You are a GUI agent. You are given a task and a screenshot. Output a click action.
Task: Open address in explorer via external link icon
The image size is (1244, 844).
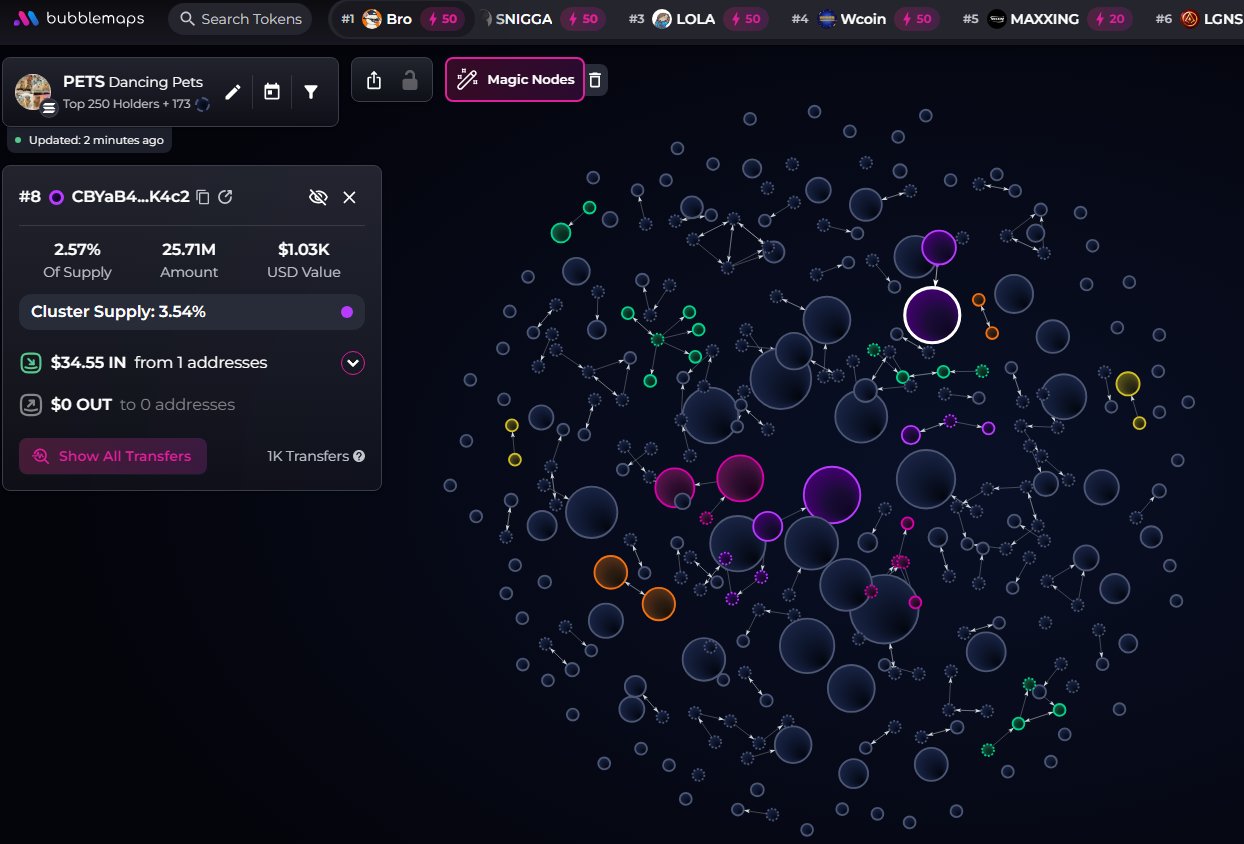click(226, 197)
